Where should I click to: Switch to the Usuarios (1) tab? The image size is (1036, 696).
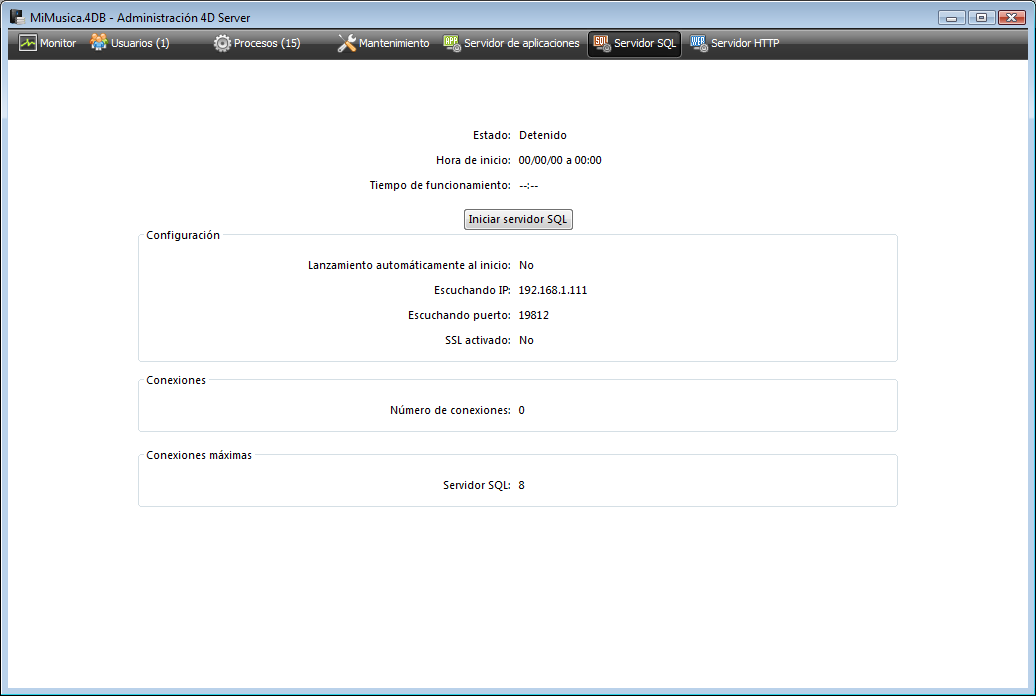(x=130, y=43)
